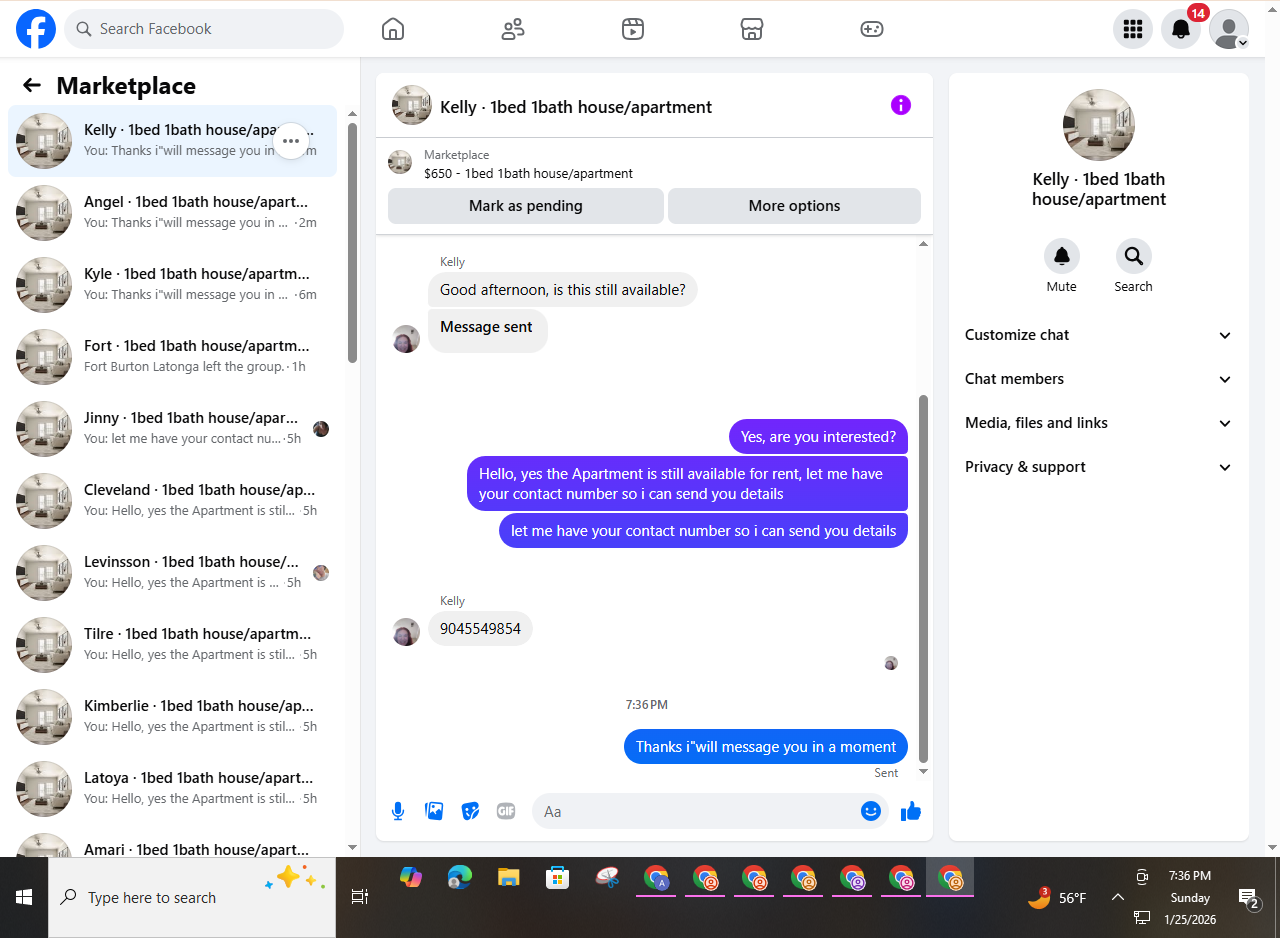Screen dimensions: 1280x938
Task: Click the chat title Kelly · 1bed 1bath house/apartment
Action: pyautogui.click(x=576, y=107)
